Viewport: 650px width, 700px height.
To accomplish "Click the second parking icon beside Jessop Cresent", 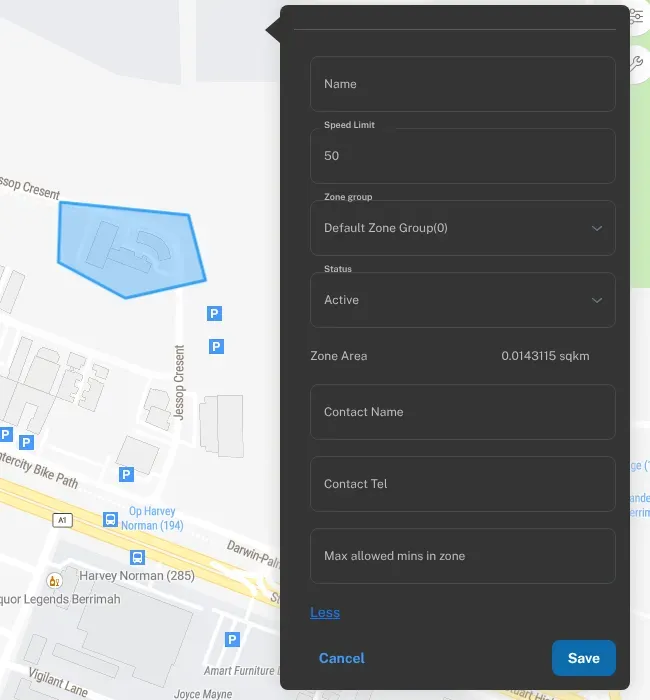I will point(217,346).
